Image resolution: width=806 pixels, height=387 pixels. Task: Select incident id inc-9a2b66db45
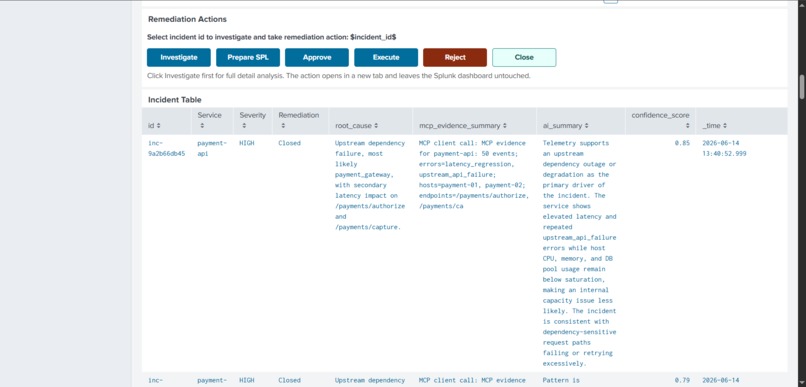[167, 148]
